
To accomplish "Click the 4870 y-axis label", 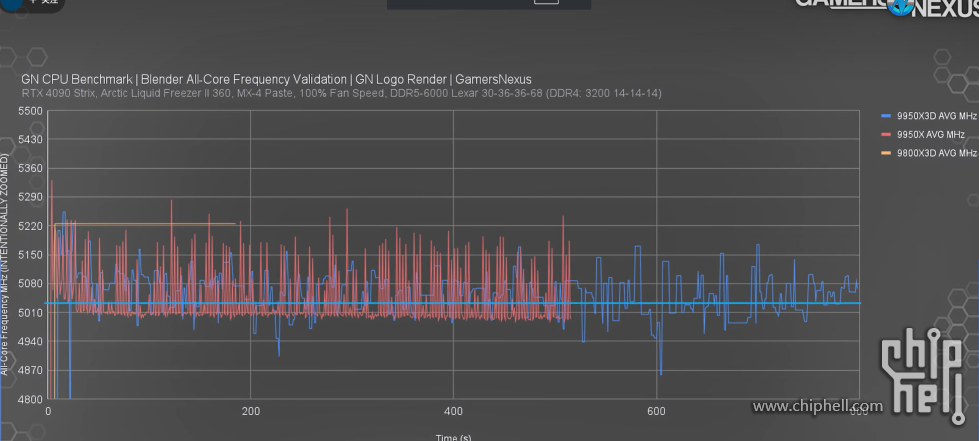I will 31,370.
